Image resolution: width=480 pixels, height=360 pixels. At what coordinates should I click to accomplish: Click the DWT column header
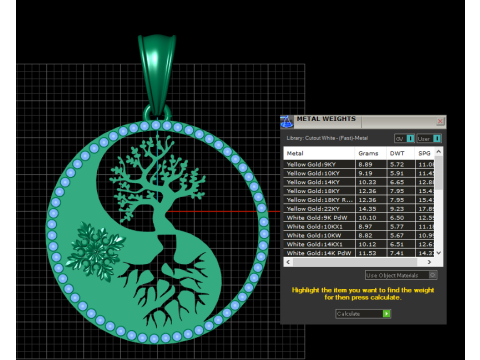coord(400,153)
